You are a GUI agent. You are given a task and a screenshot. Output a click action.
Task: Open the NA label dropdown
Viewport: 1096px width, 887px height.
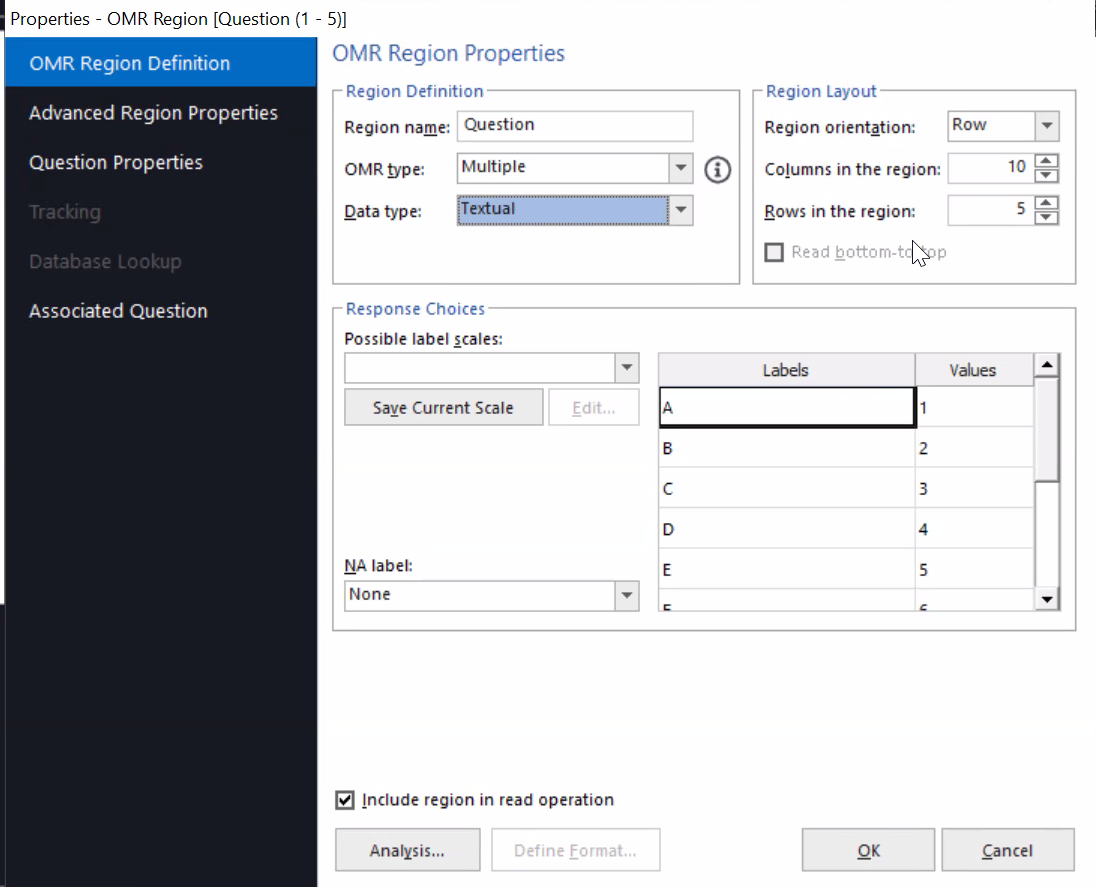[627, 595]
